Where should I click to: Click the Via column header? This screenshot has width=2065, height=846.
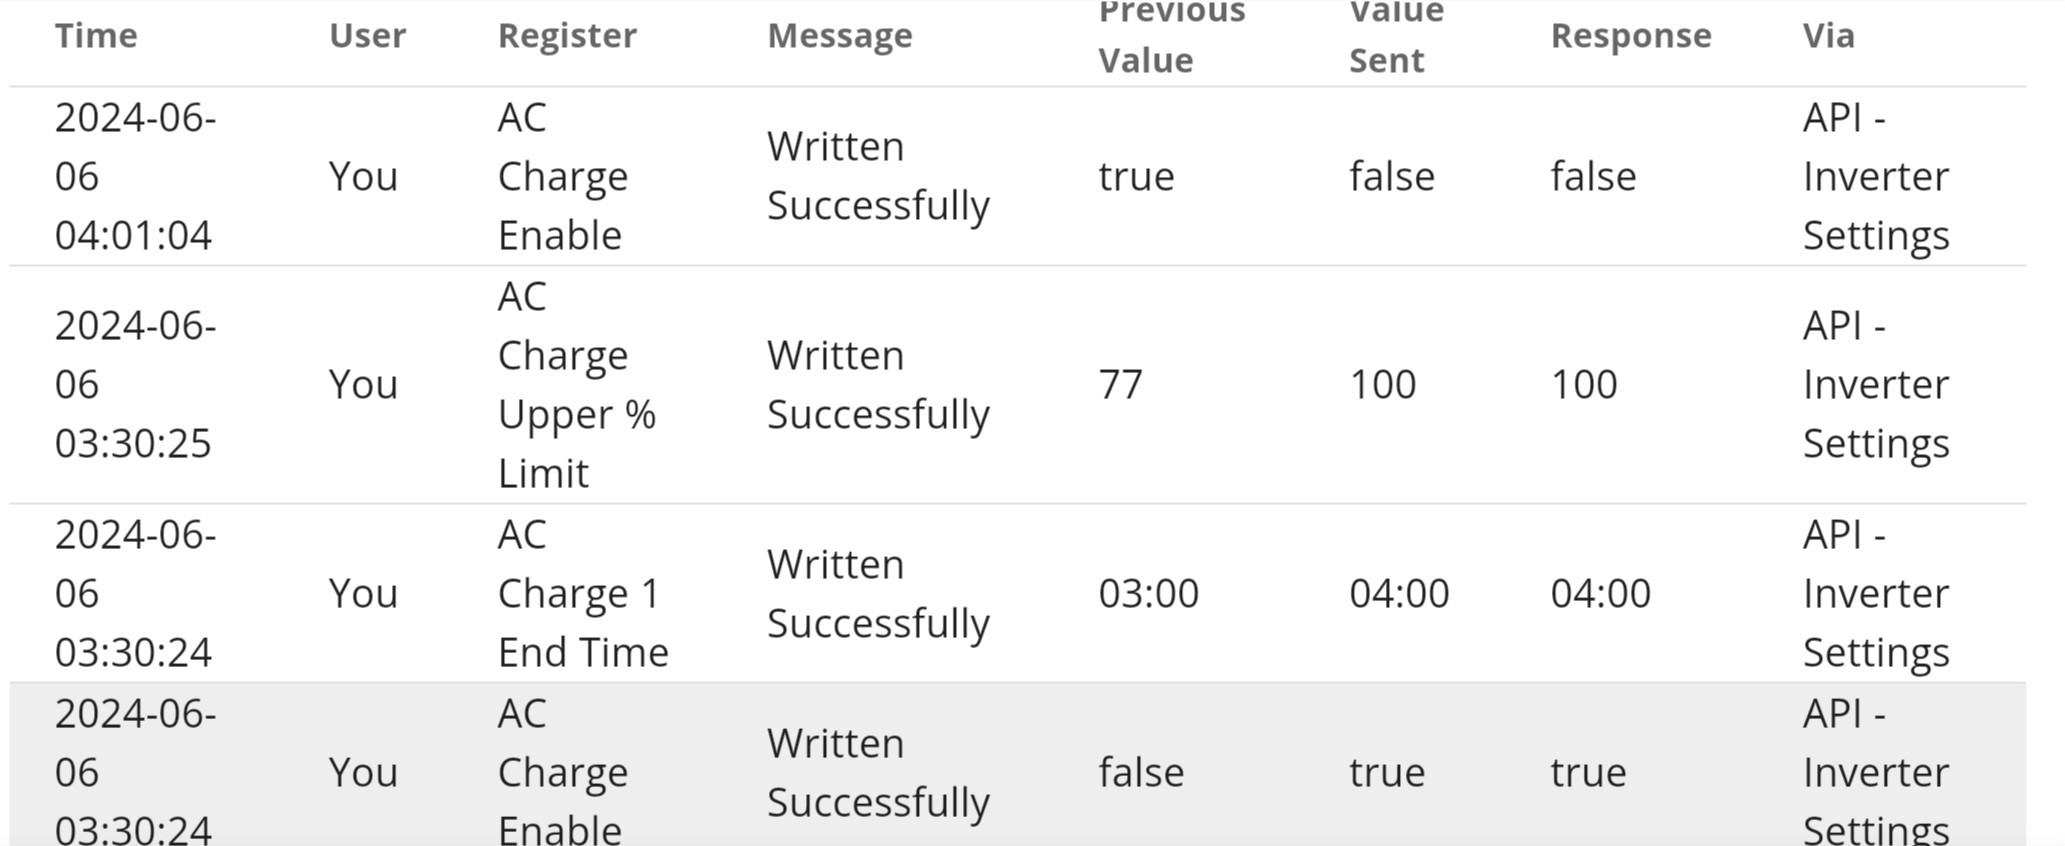1828,36
